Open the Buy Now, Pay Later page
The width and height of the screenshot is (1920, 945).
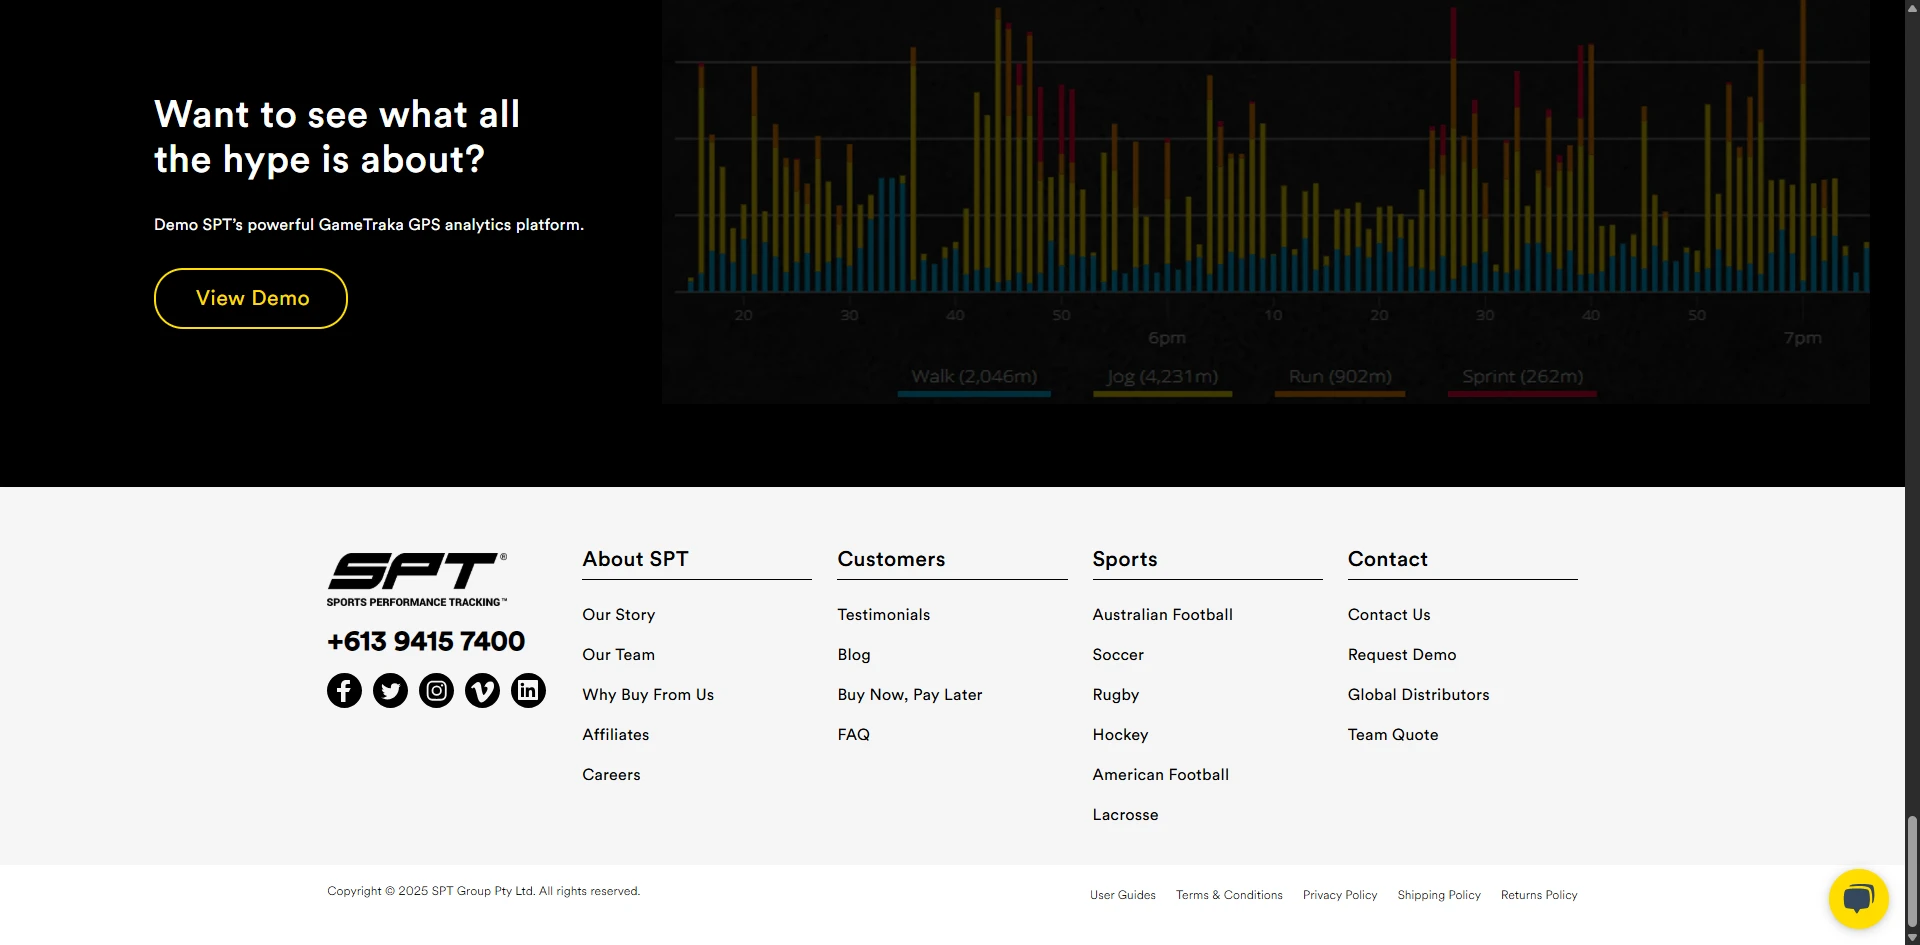point(909,695)
